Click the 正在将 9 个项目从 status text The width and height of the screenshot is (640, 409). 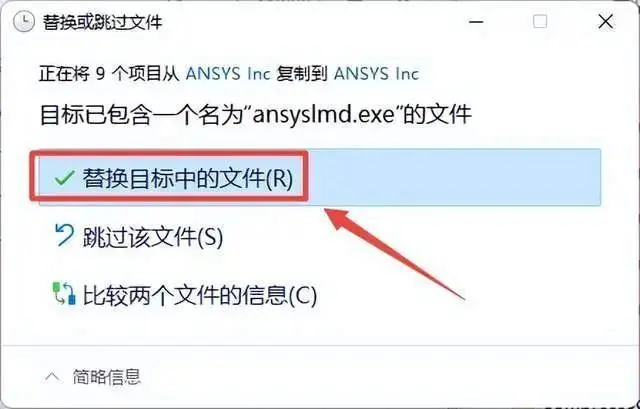click(109, 74)
